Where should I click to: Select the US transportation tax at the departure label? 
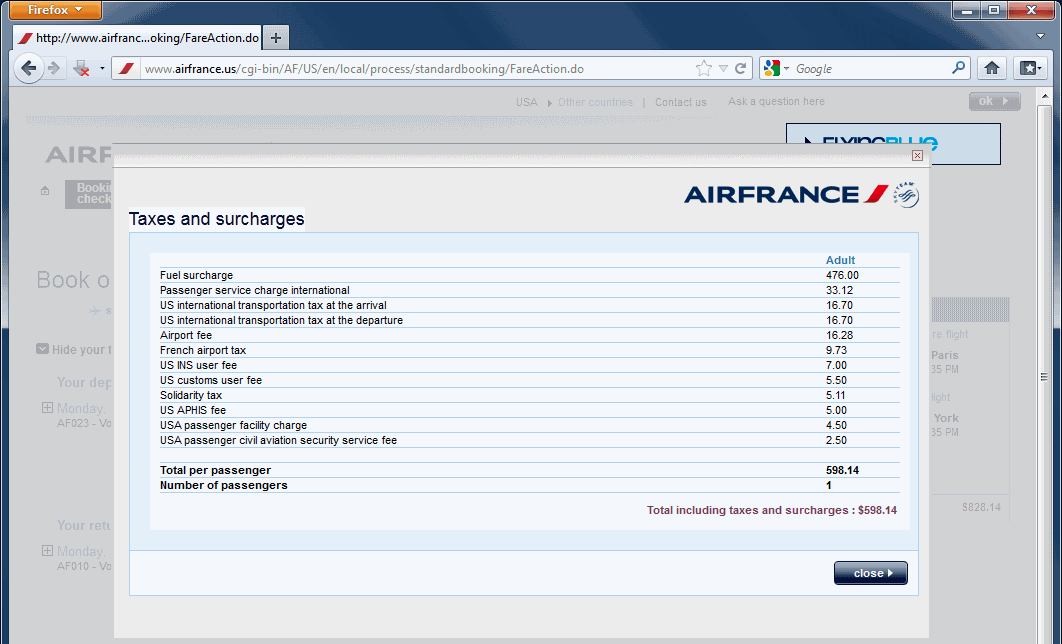coord(281,320)
